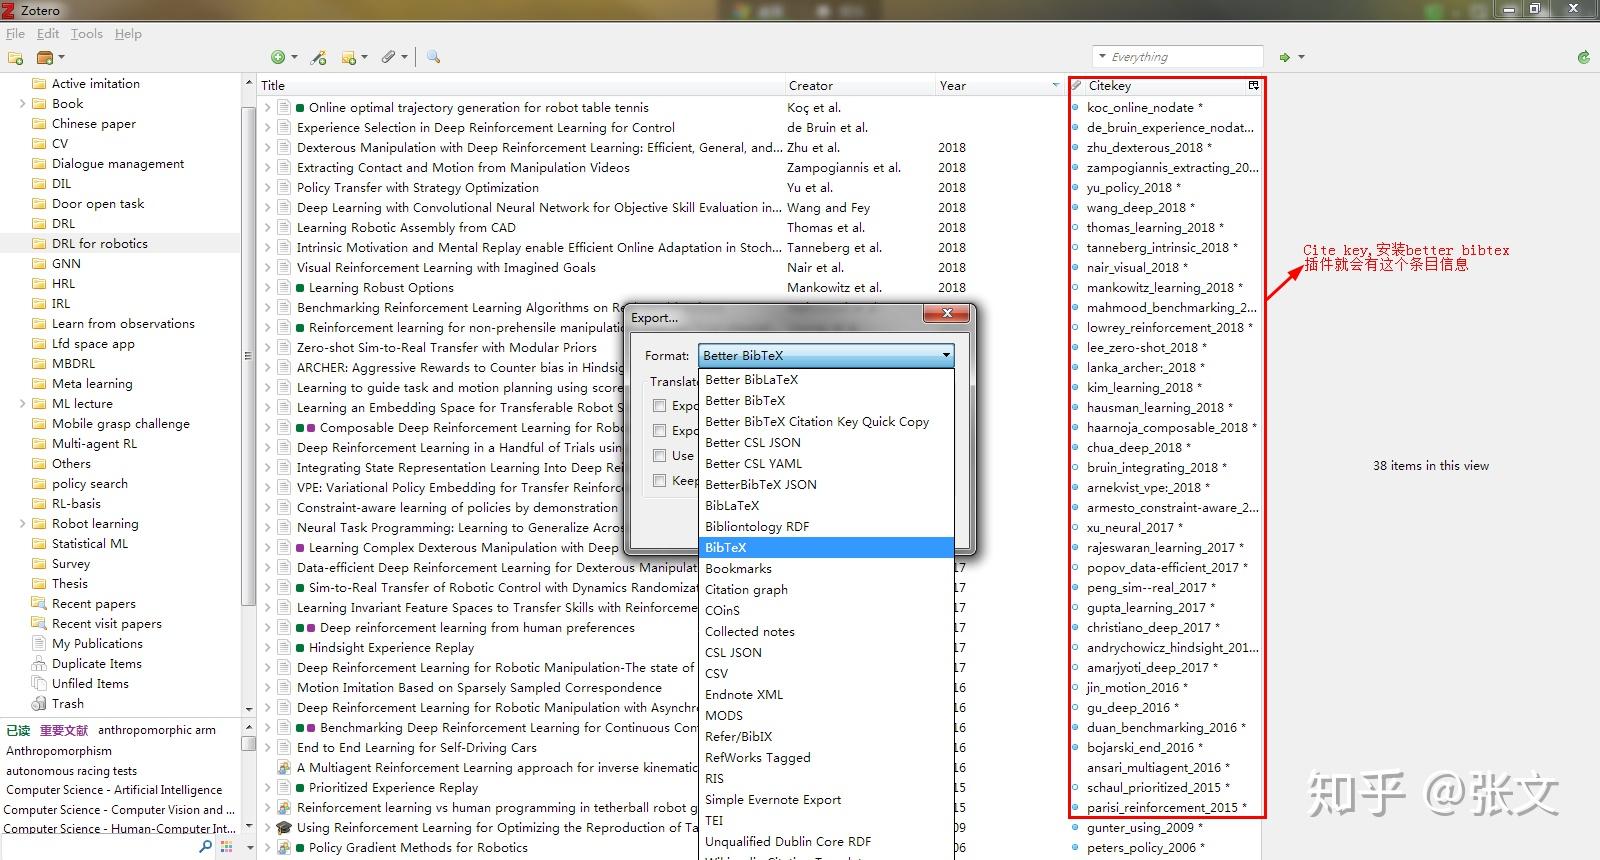Close the Export dialog with the X button
Image resolution: width=1600 pixels, height=860 pixels.
(x=946, y=314)
